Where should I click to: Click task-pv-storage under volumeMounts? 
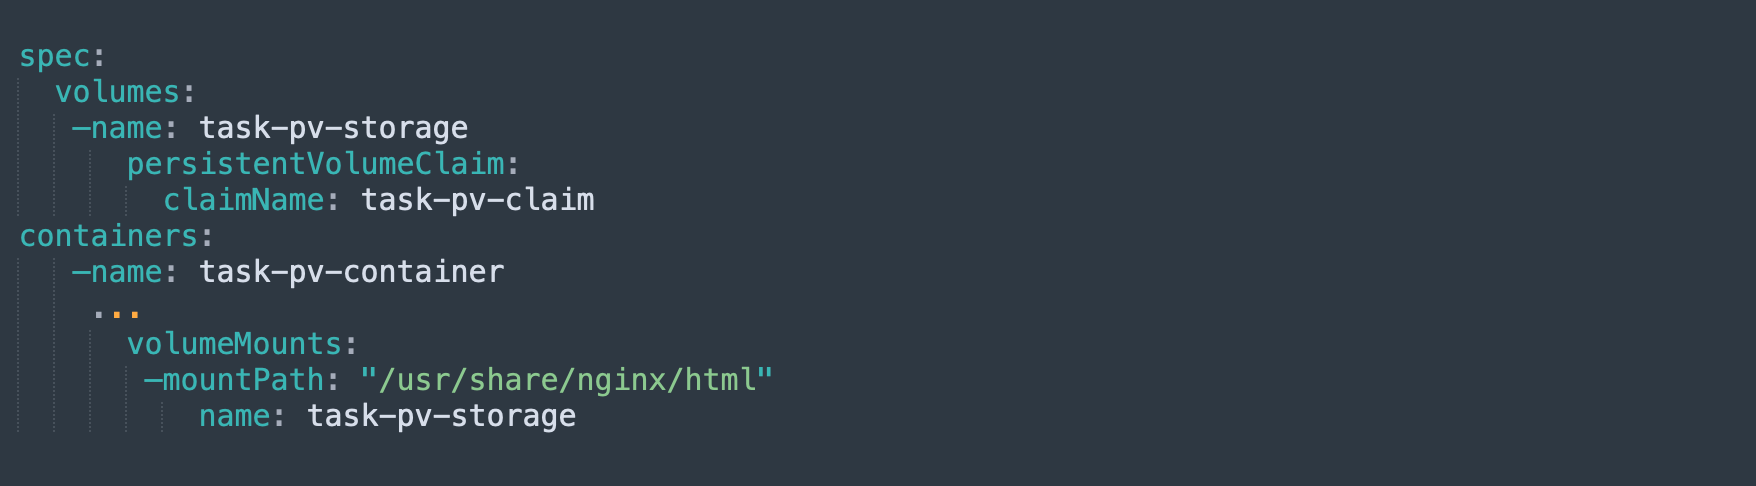(x=441, y=417)
